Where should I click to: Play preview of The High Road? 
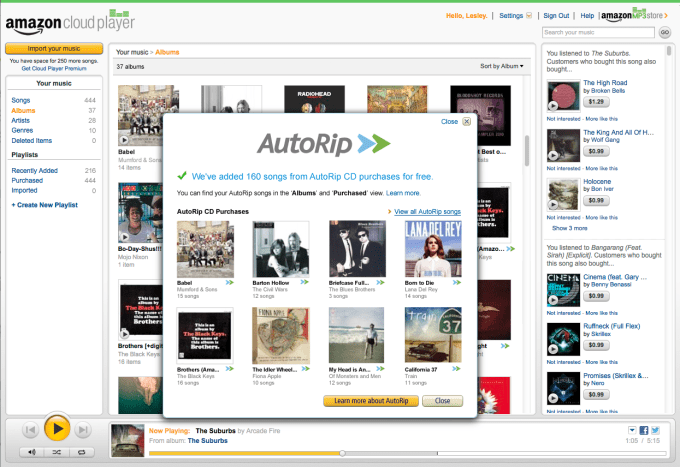[x=553, y=105]
